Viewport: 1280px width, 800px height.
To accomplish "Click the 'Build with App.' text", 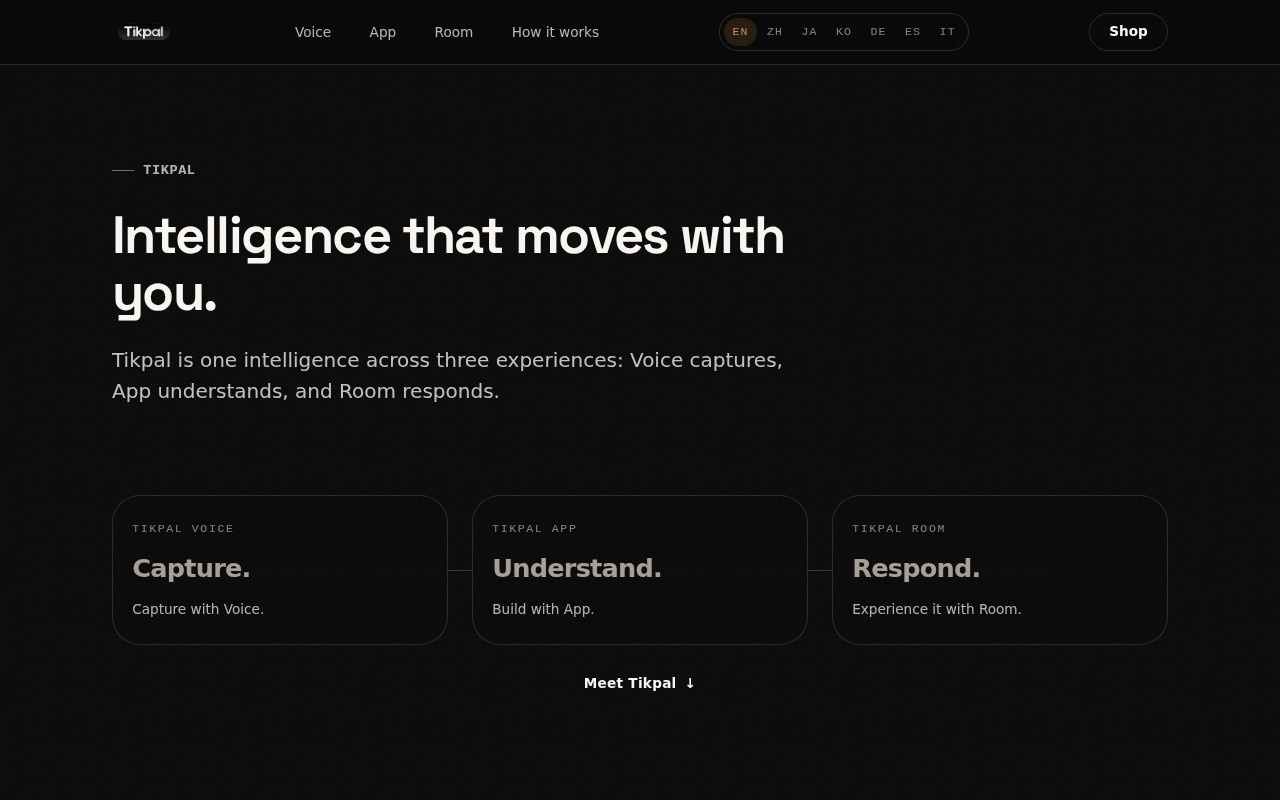I will [x=543, y=609].
